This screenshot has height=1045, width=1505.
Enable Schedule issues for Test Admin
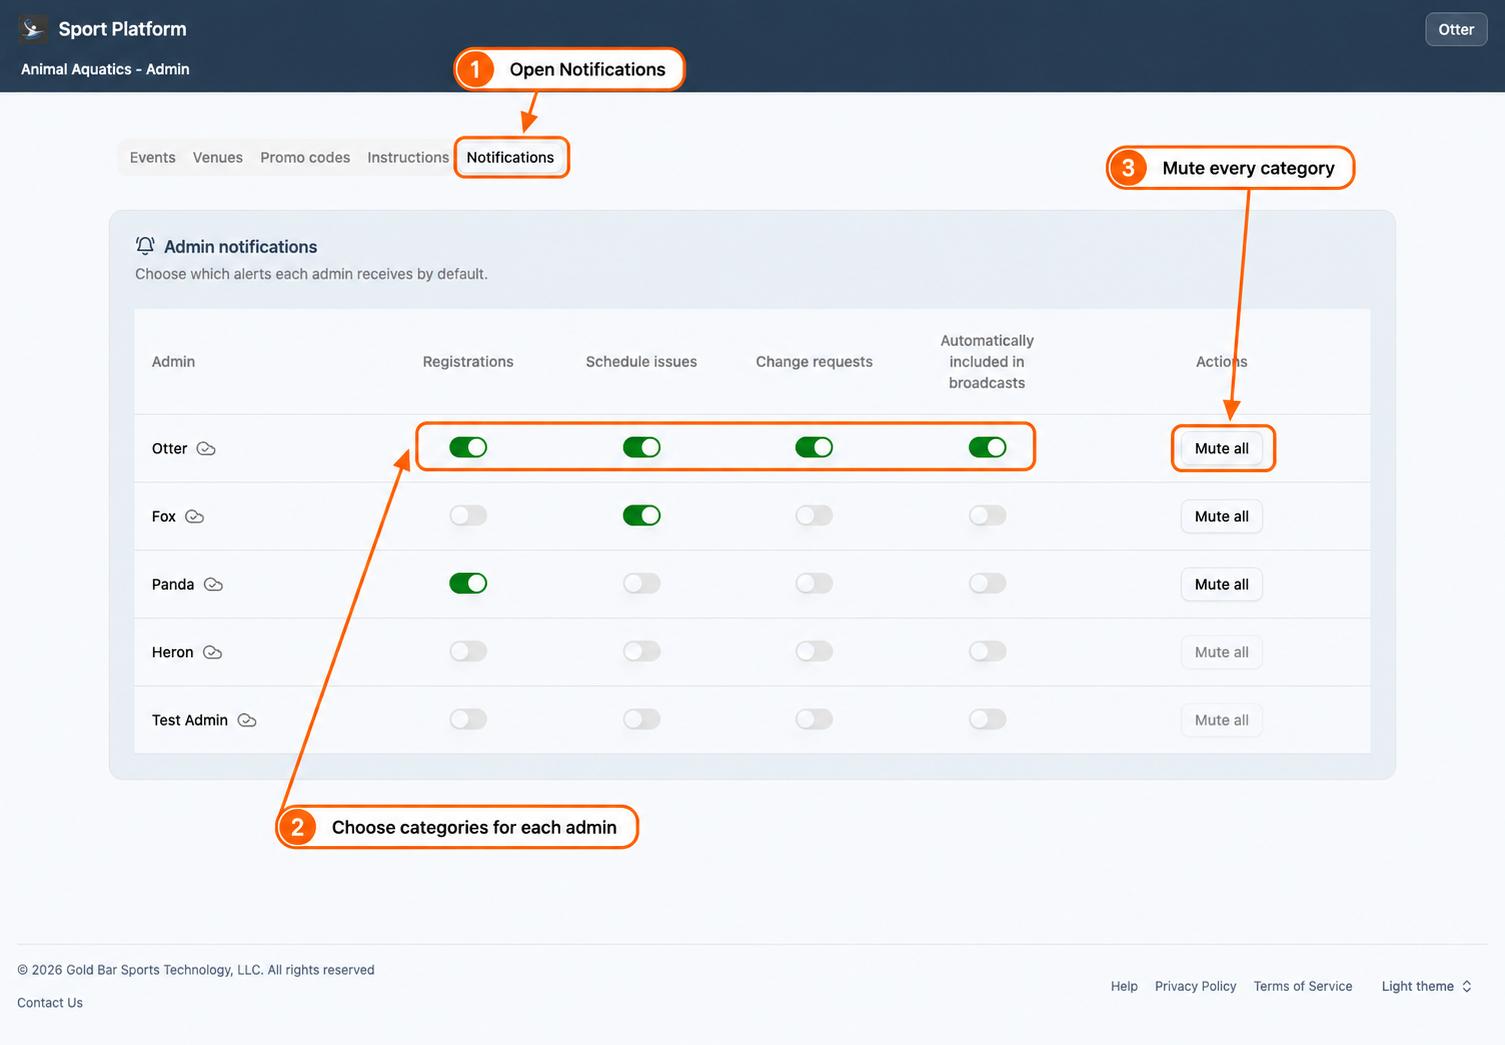[641, 719]
